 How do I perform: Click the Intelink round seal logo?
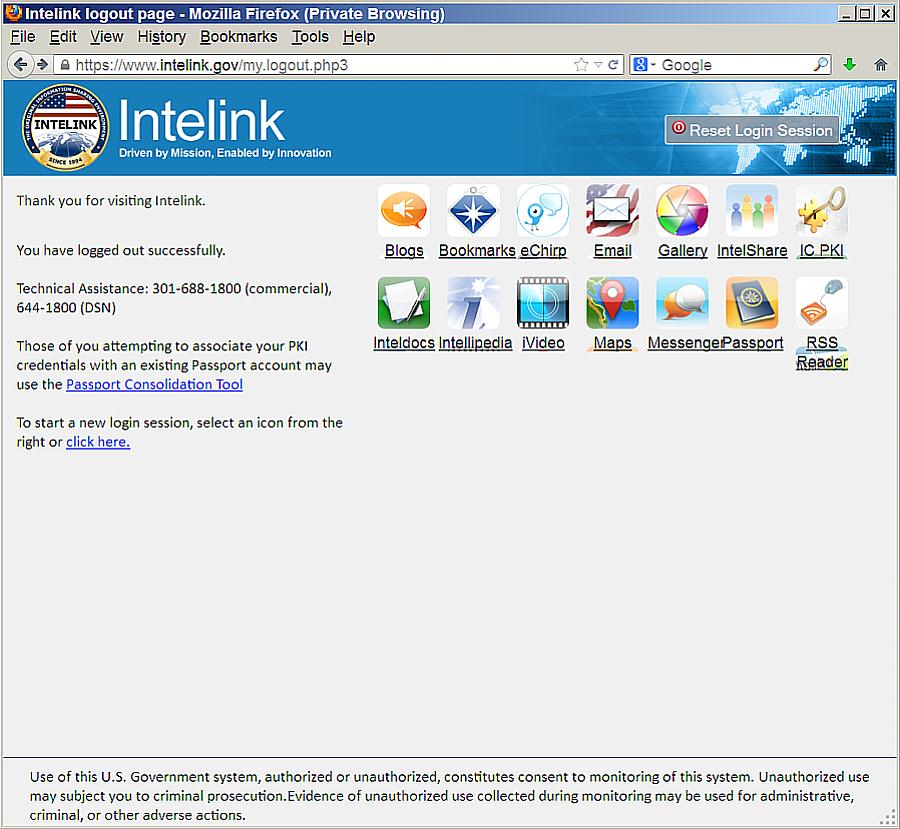point(65,127)
